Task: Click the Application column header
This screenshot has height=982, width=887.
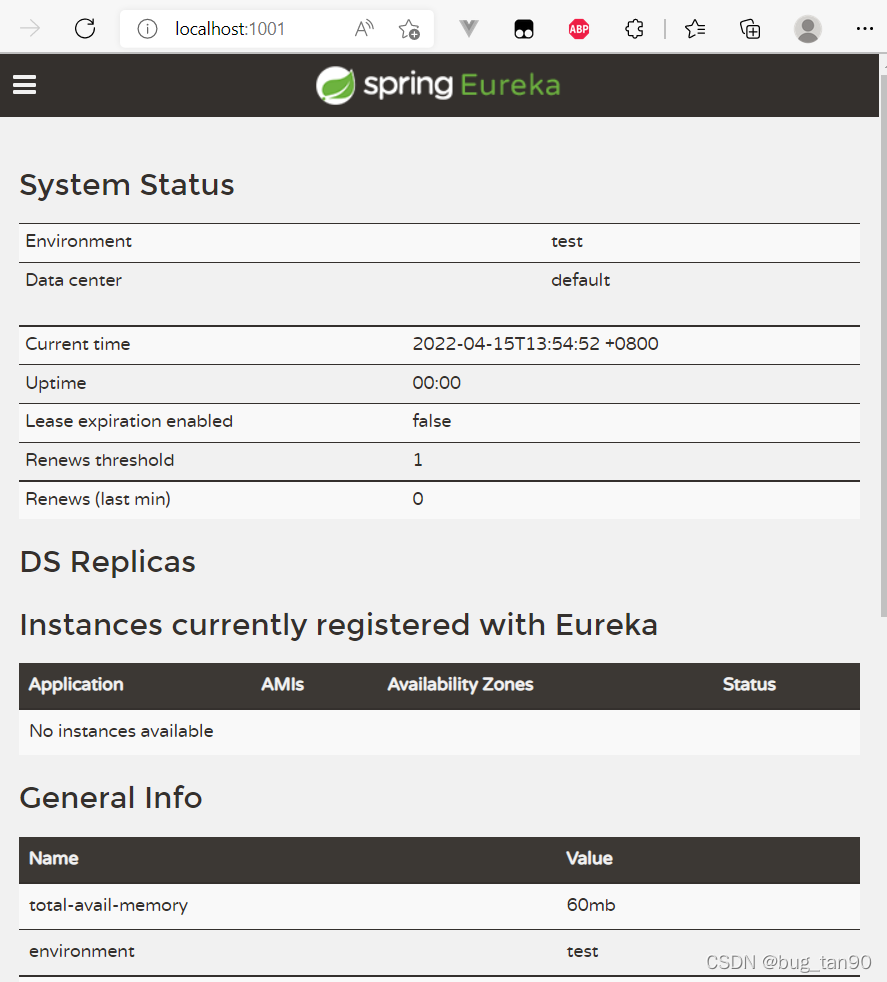Action: tap(76, 685)
